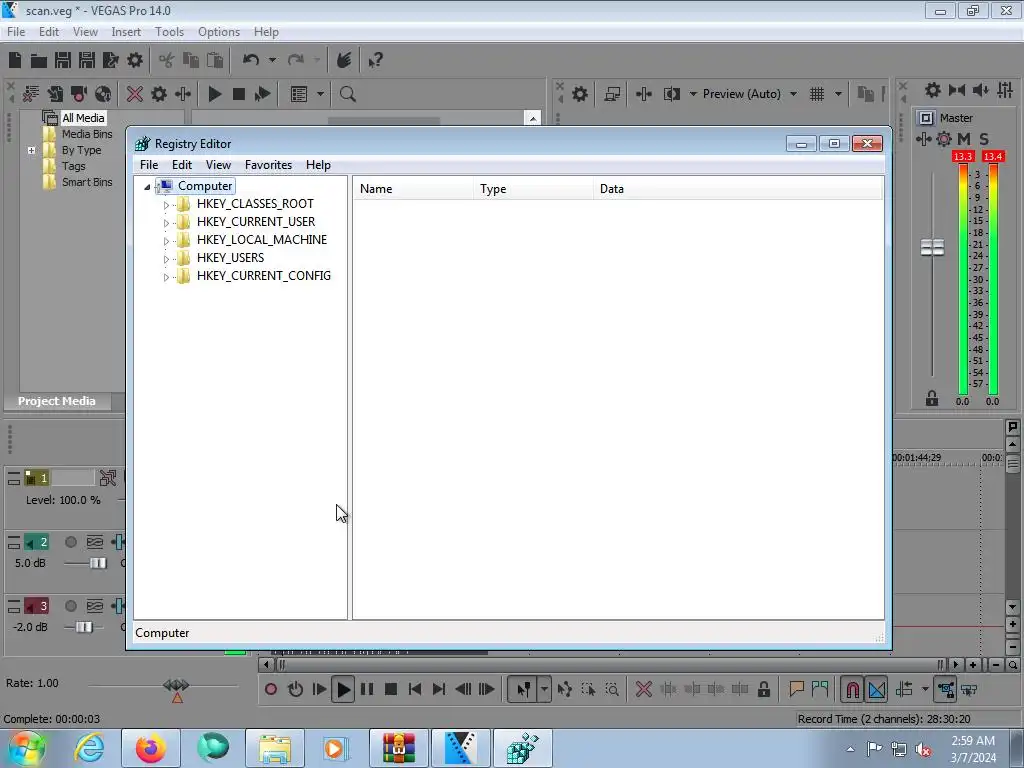Start media preview in Project Media toolbar
1024x768 pixels.
(214, 94)
